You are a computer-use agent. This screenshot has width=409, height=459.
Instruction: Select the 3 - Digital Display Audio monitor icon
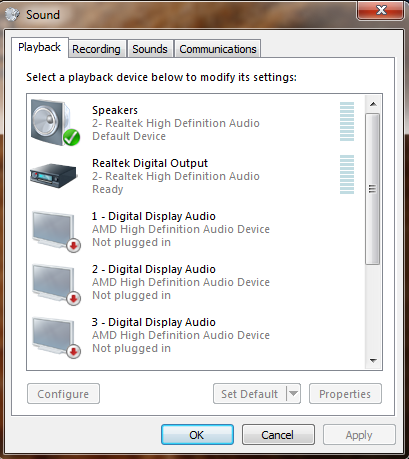click(x=56, y=337)
